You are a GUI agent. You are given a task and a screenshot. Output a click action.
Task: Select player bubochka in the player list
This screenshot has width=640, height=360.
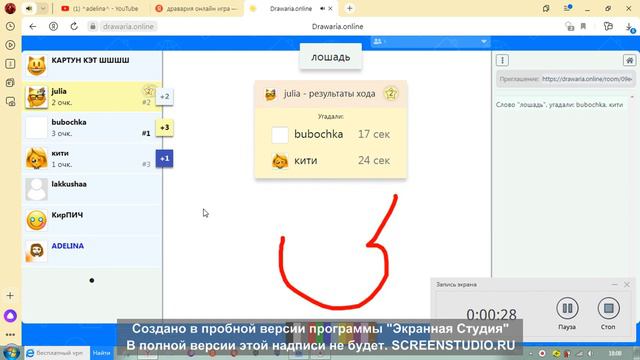click(x=92, y=128)
